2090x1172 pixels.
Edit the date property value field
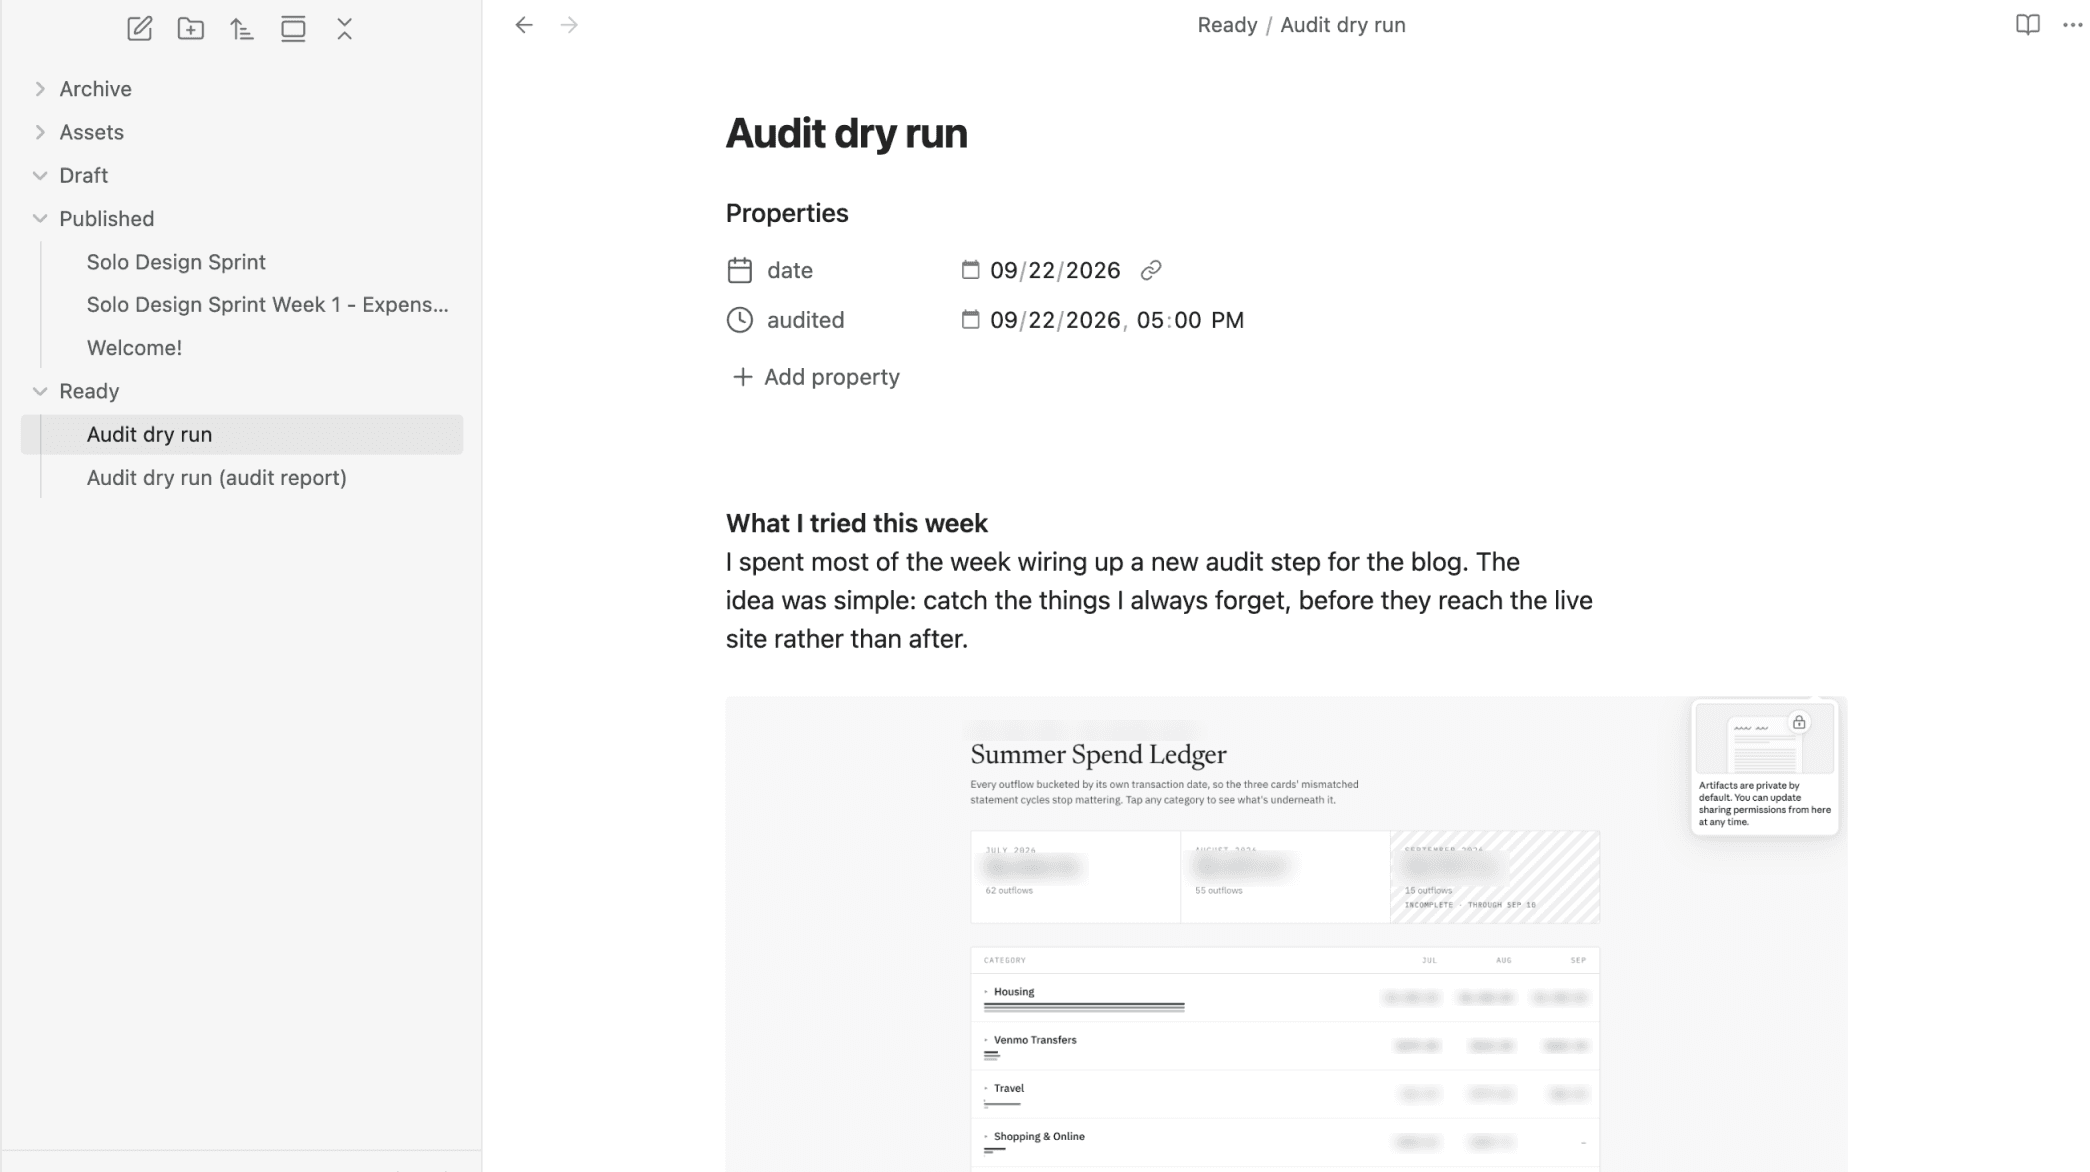(1055, 270)
